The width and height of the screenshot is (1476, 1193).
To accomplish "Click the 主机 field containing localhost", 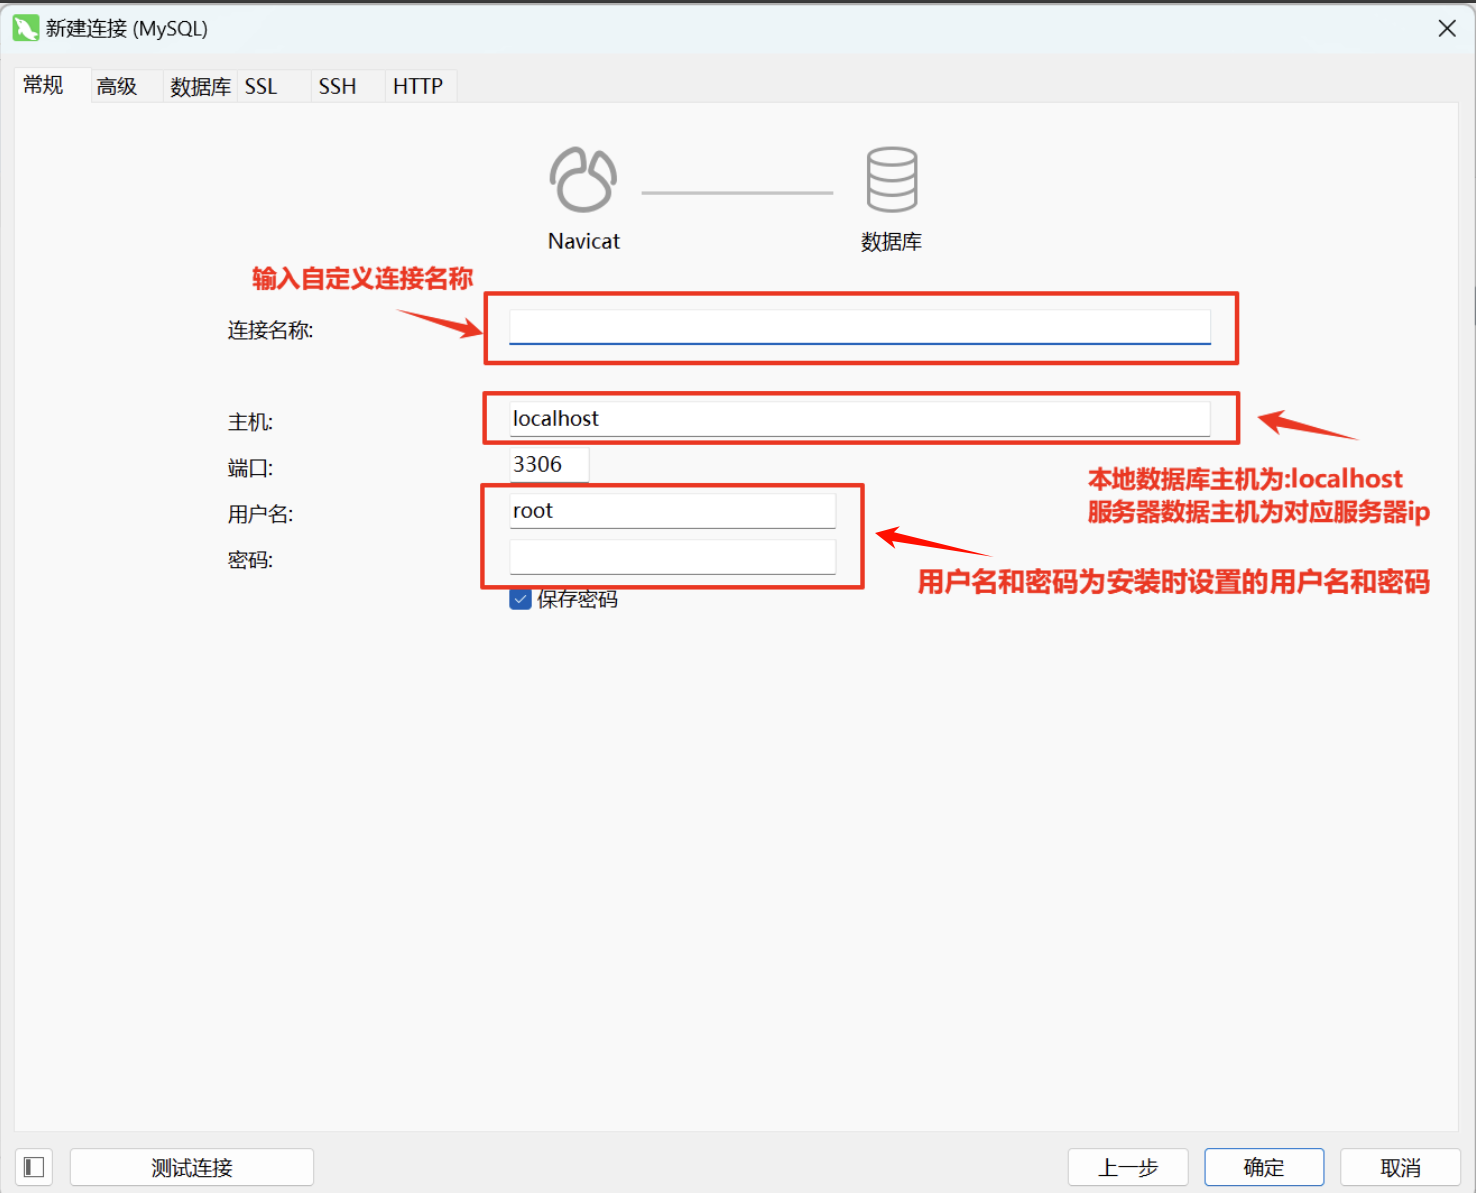I will (x=860, y=419).
